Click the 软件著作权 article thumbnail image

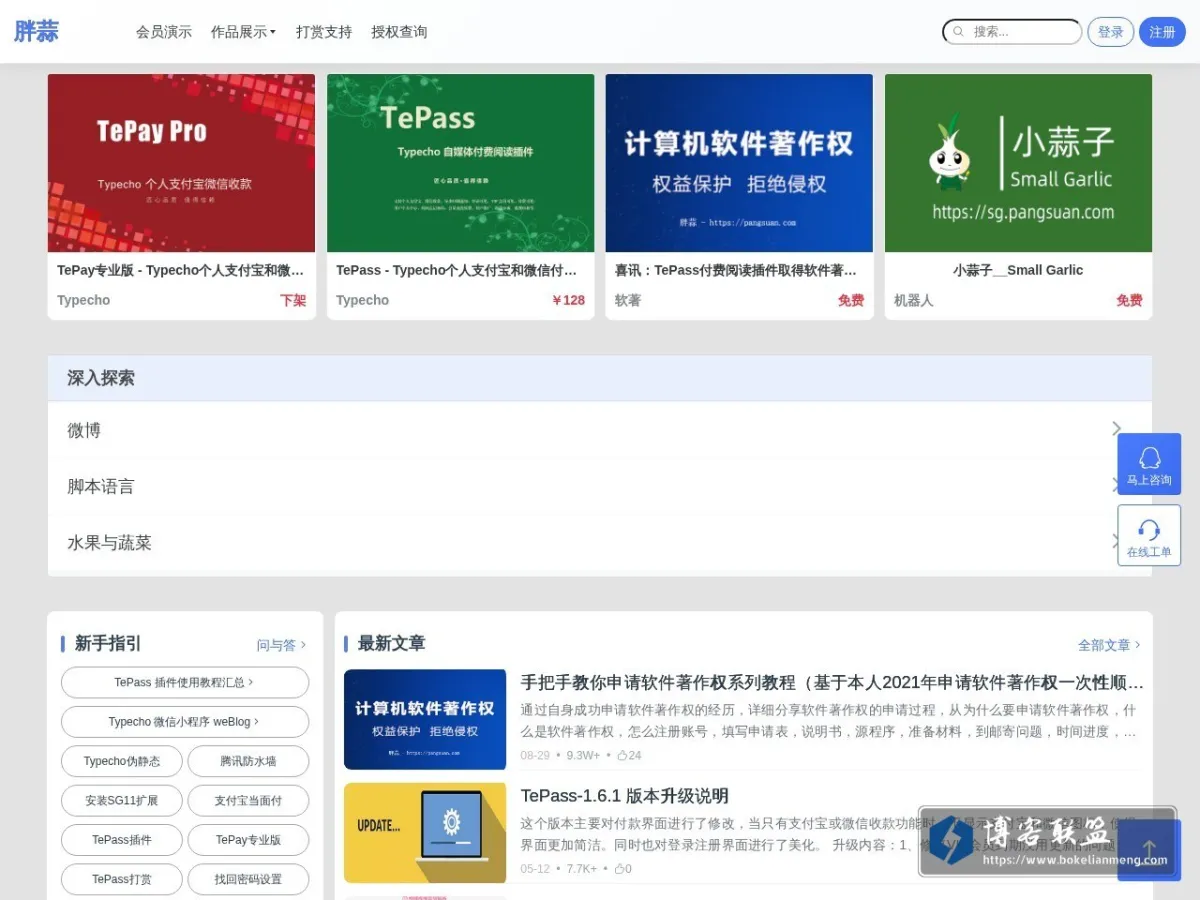pos(425,719)
